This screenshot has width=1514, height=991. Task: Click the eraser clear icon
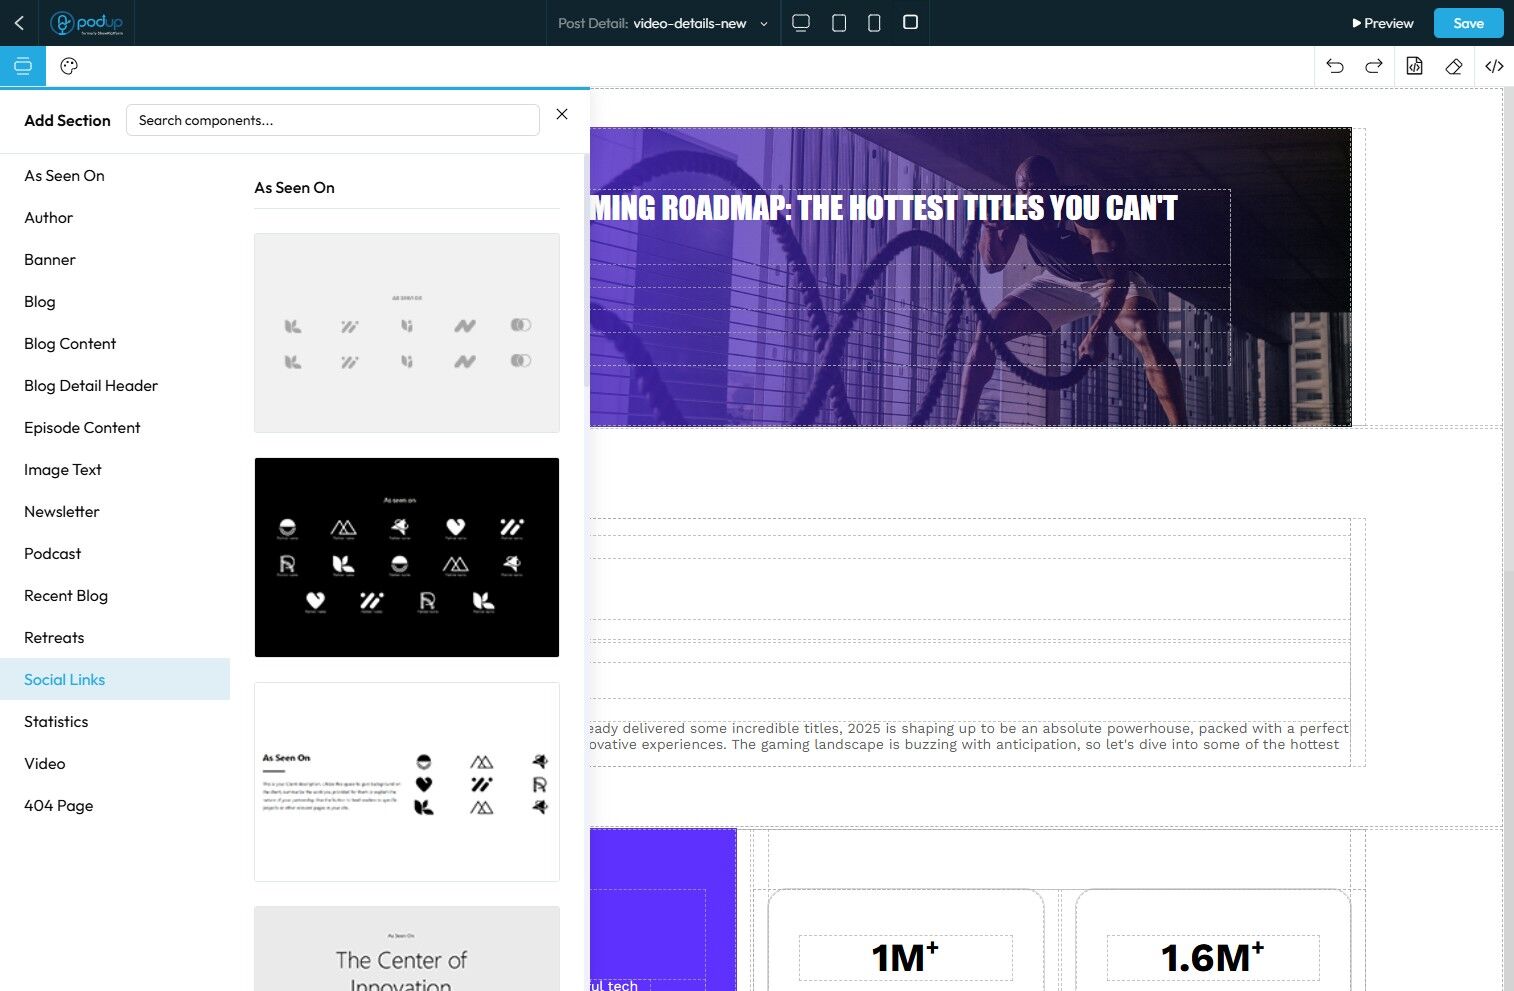[x=1454, y=66]
